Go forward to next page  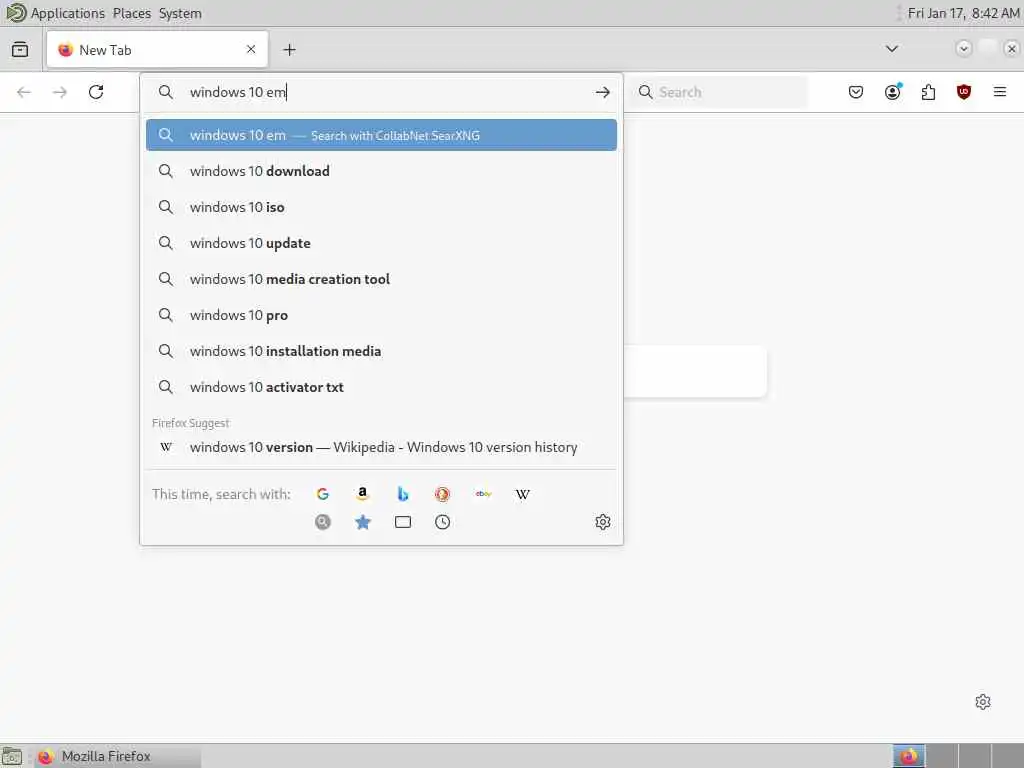tap(60, 92)
